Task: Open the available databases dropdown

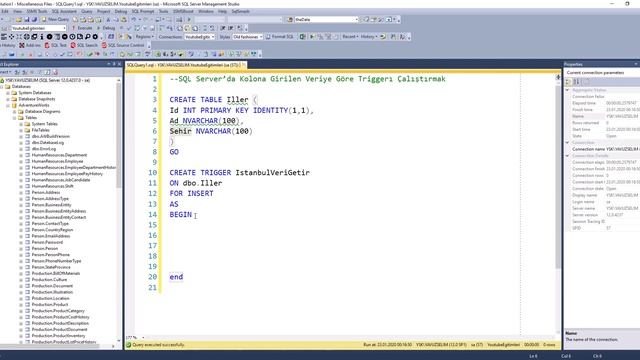Action: [x=38, y=28]
